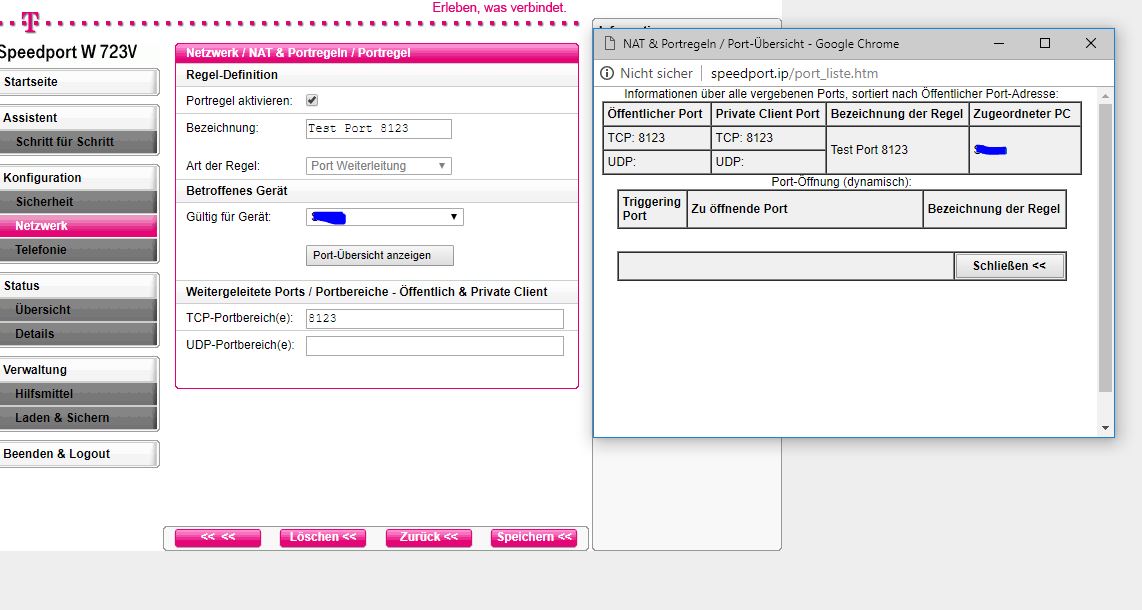
Task: Click the Speichern button
Action: pyautogui.click(x=534, y=537)
